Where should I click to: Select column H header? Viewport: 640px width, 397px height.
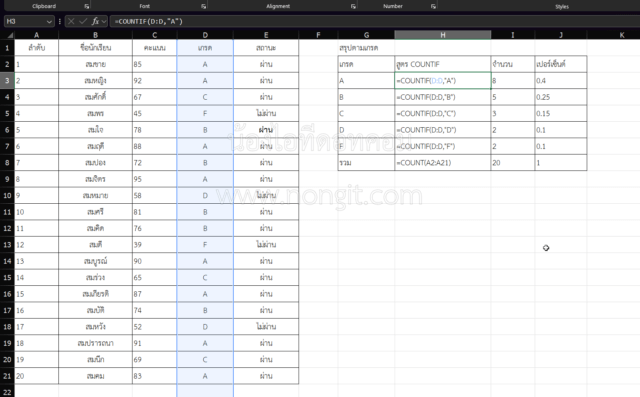tap(442, 35)
